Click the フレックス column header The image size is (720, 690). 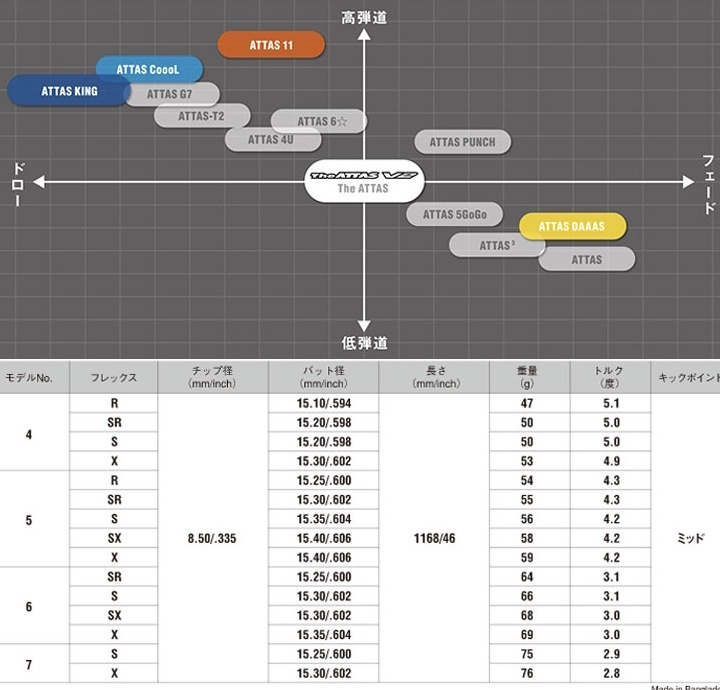click(113, 377)
